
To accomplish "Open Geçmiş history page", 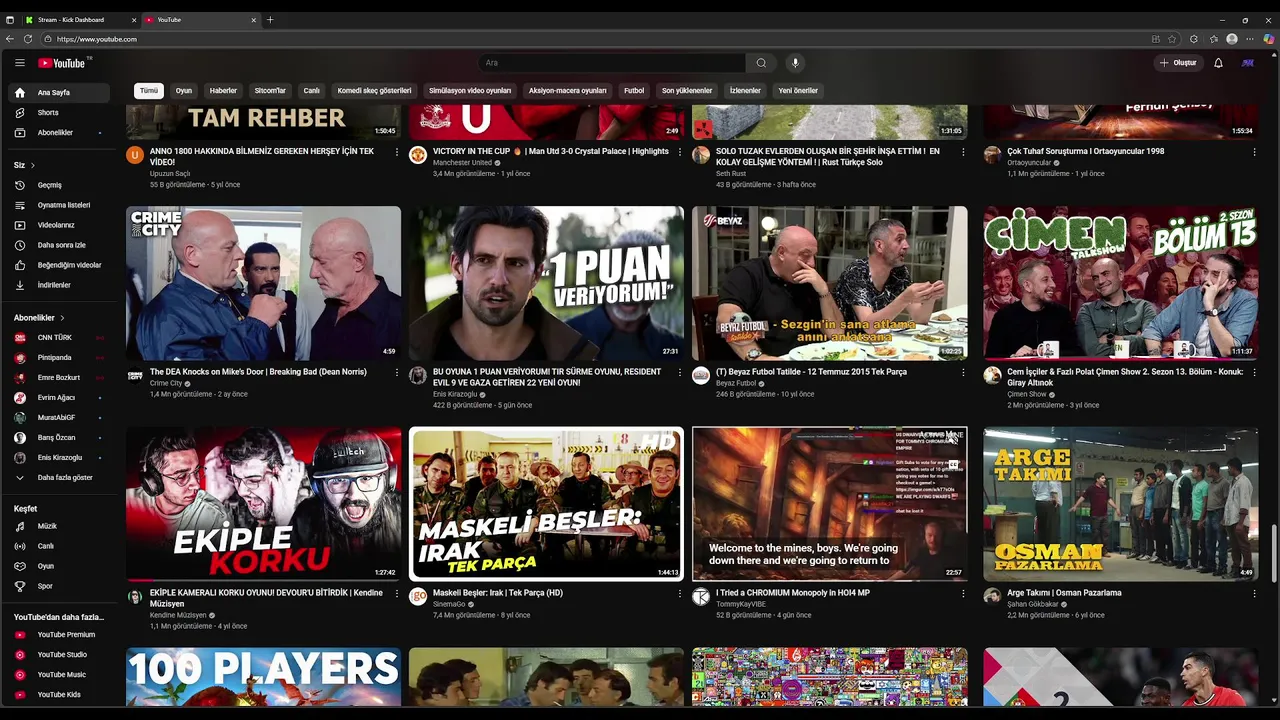I will click(60, 185).
